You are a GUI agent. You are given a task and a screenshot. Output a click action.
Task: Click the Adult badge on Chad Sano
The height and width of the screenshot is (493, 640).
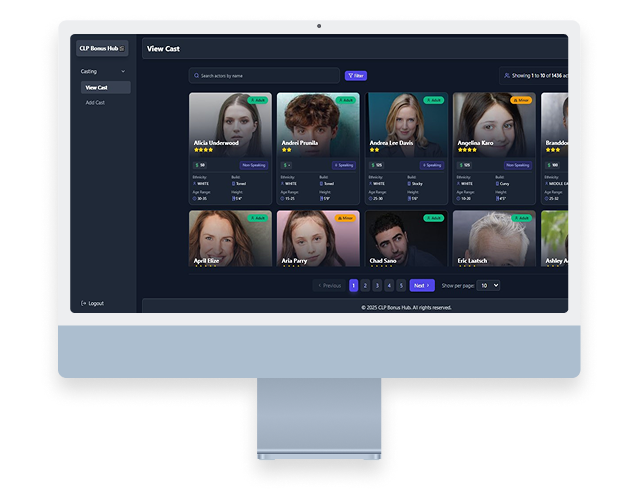click(x=434, y=217)
